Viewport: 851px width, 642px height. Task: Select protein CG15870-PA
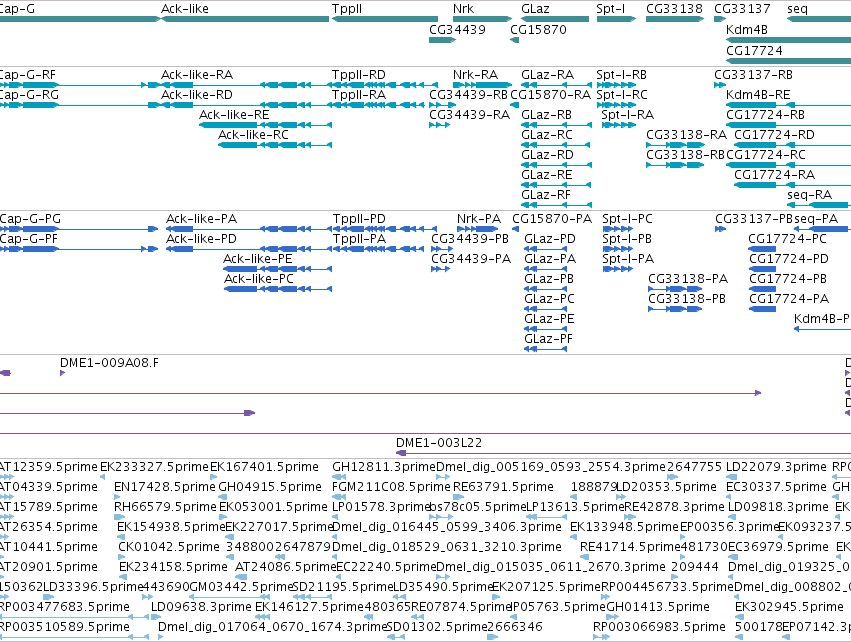point(552,219)
